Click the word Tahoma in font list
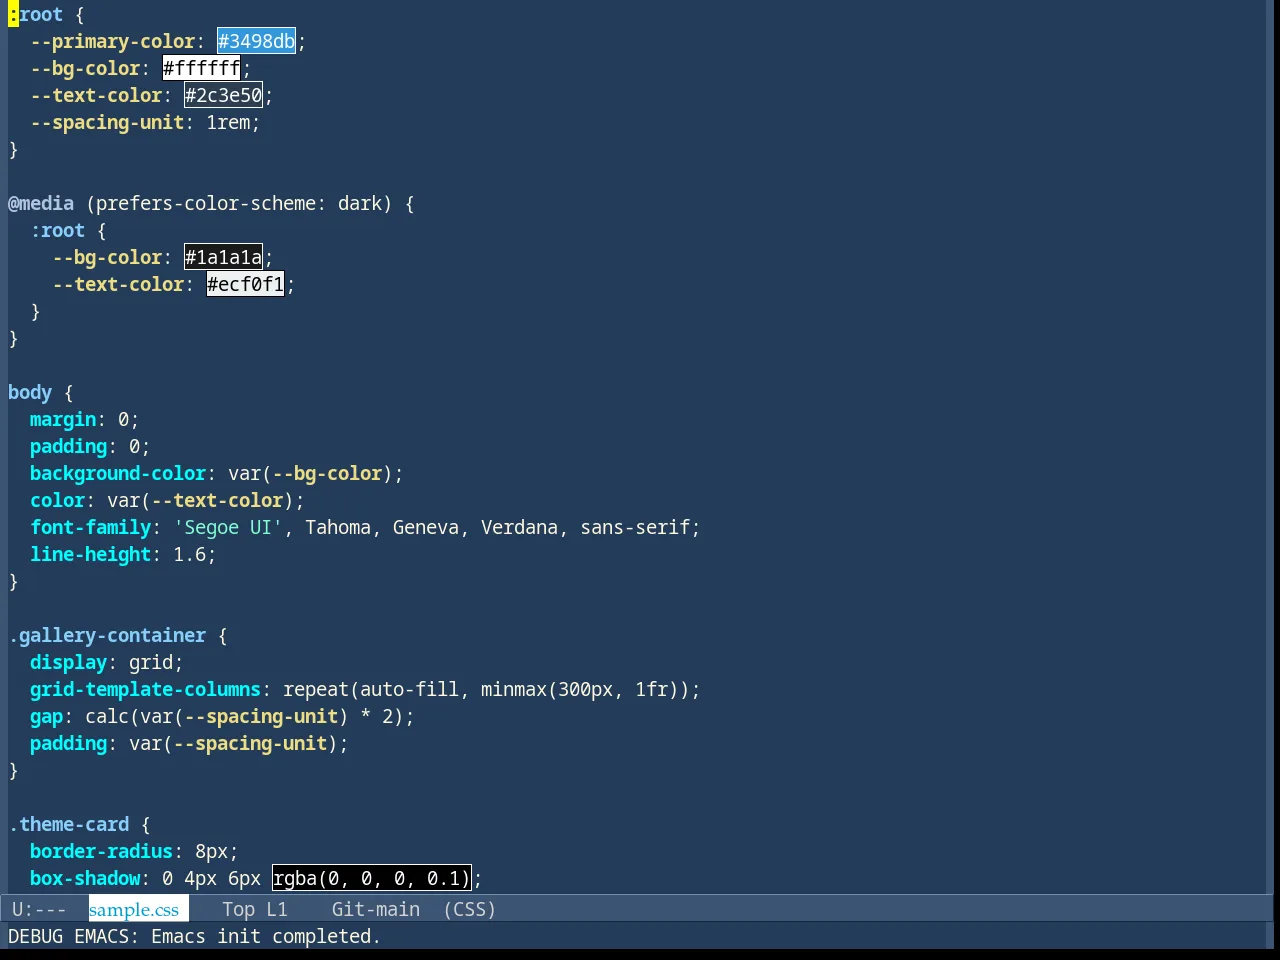The width and height of the screenshot is (1280, 960). pos(338,527)
